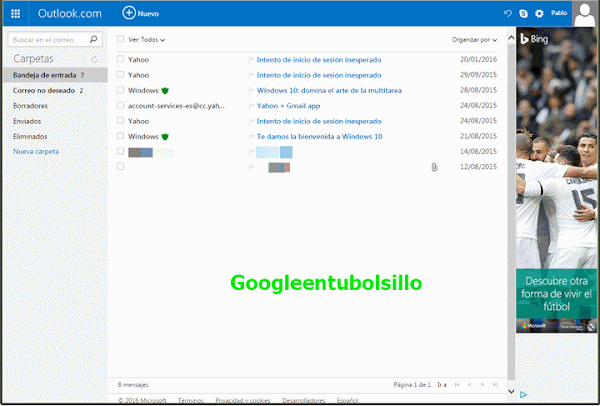Click the Ir a page text
Viewport: 600px width, 406px height.
coord(442,385)
